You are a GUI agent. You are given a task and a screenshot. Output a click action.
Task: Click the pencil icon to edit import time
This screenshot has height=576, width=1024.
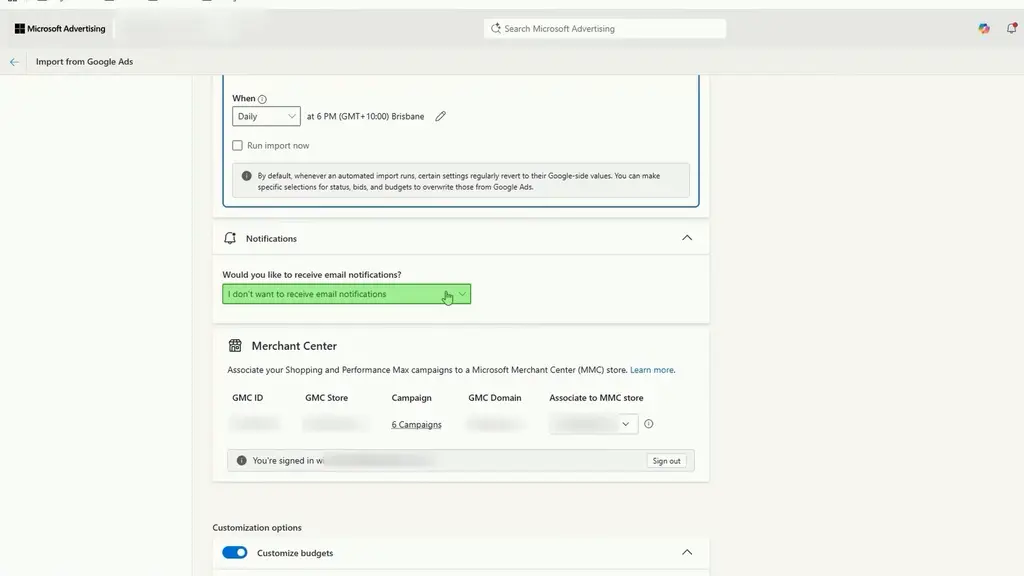(441, 116)
